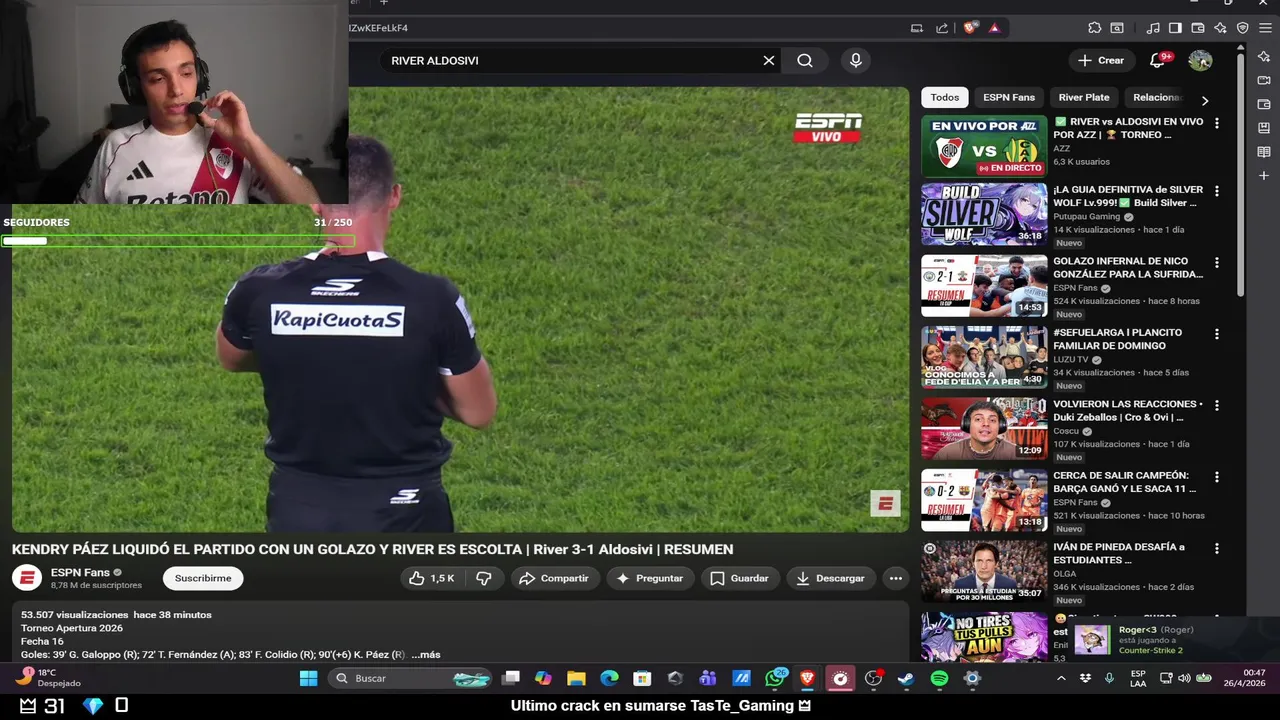Open options menu for IVÁN DE PINEDA video
Image resolution: width=1280 pixels, height=720 pixels.
point(1217,549)
